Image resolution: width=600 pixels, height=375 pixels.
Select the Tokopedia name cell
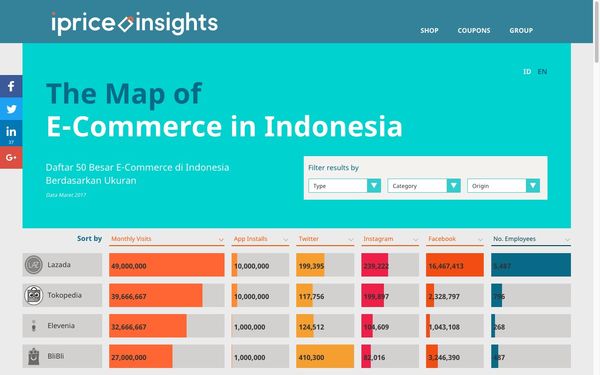coord(62,295)
